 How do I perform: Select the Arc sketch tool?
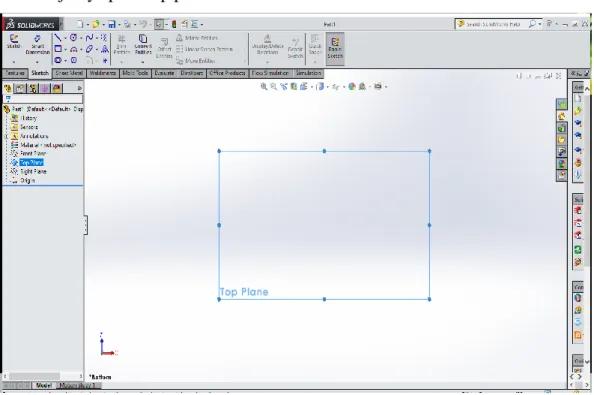click(x=73, y=49)
